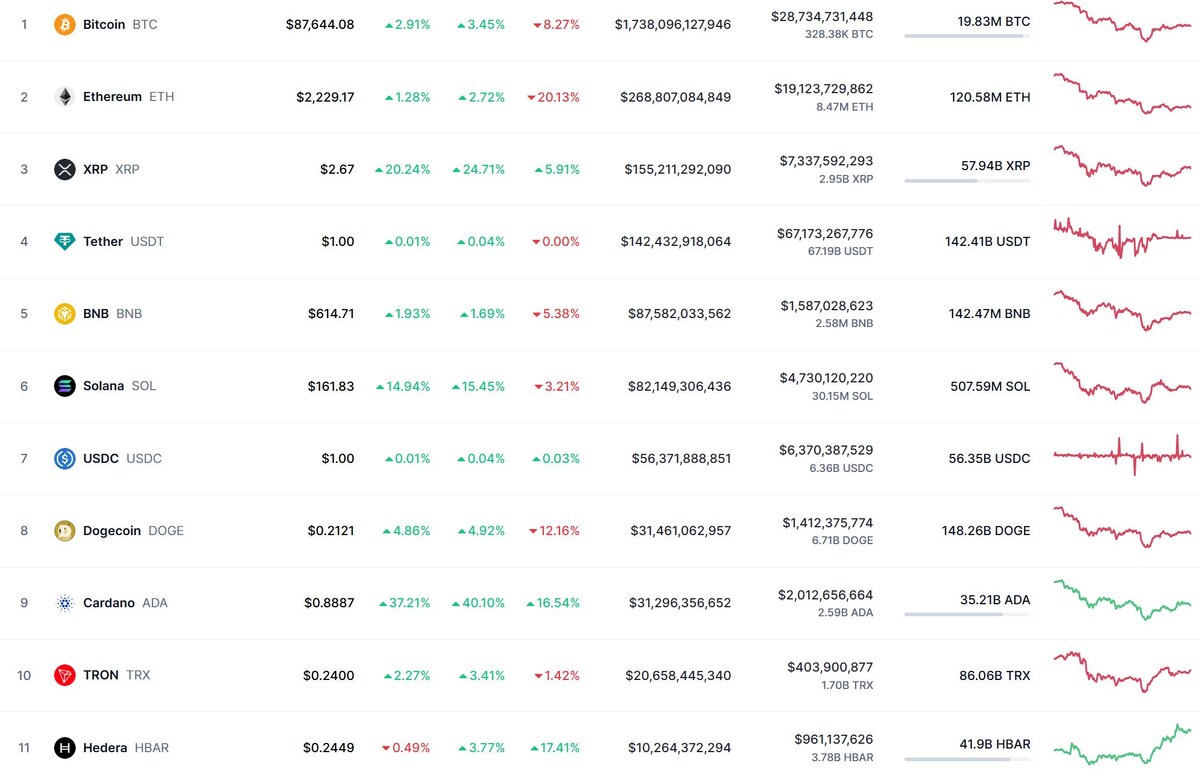Open the Ethereum ETH name link
Image resolution: width=1200 pixels, height=778 pixels.
(x=113, y=96)
